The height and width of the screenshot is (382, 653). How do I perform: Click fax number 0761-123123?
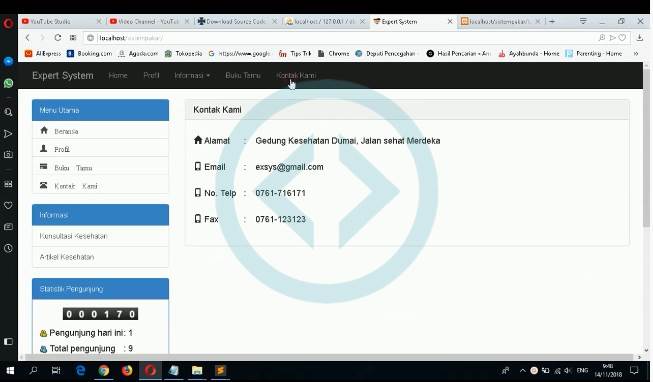(x=280, y=219)
